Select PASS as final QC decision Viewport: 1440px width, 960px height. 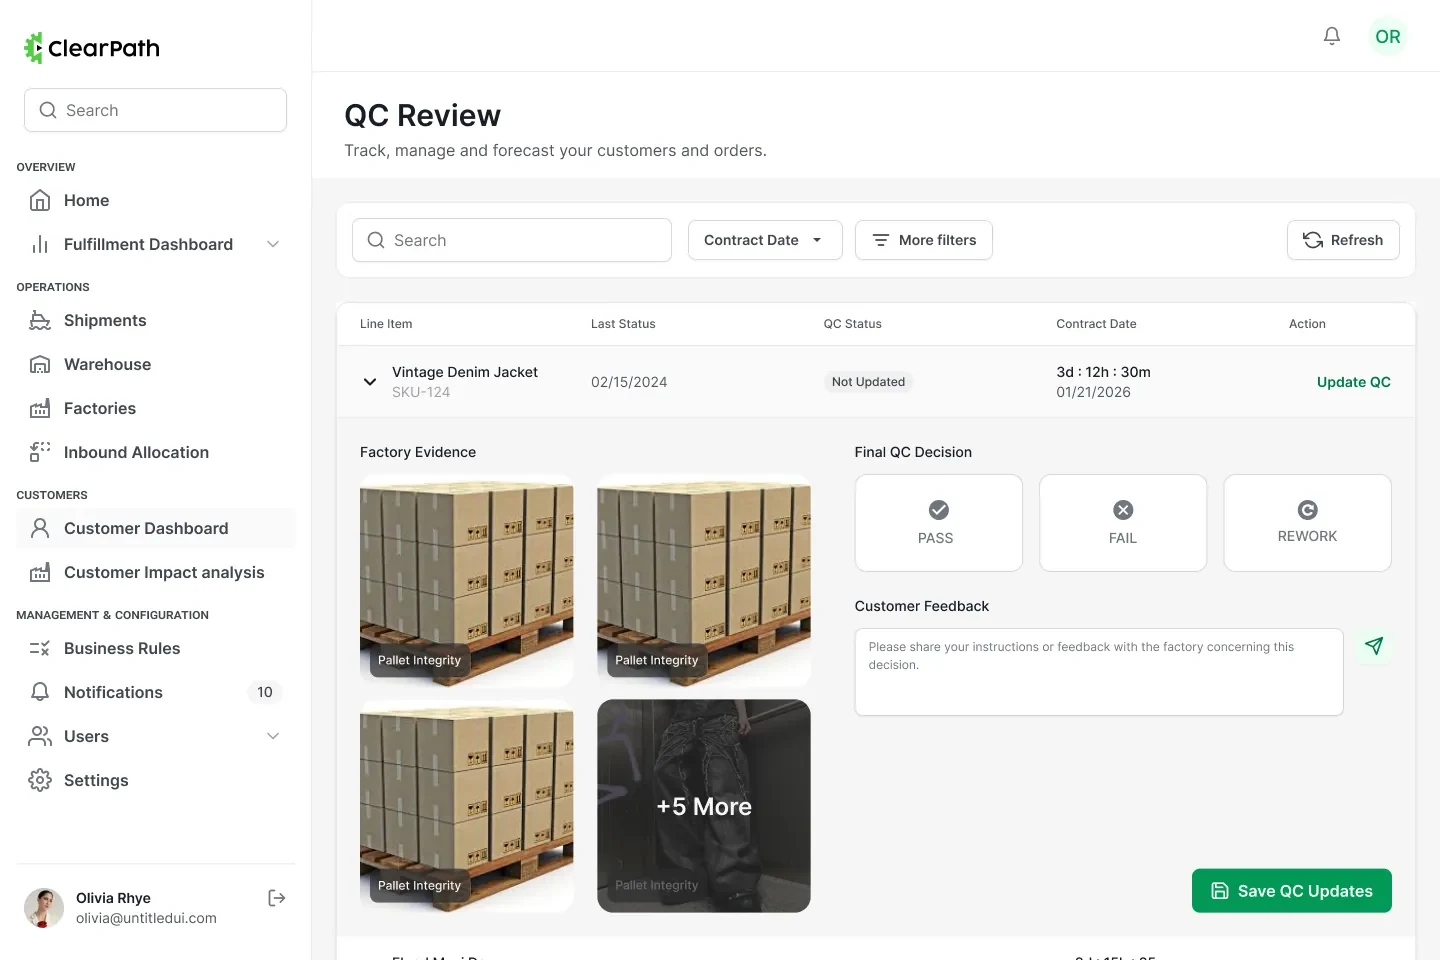pyautogui.click(x=938, y=523)
